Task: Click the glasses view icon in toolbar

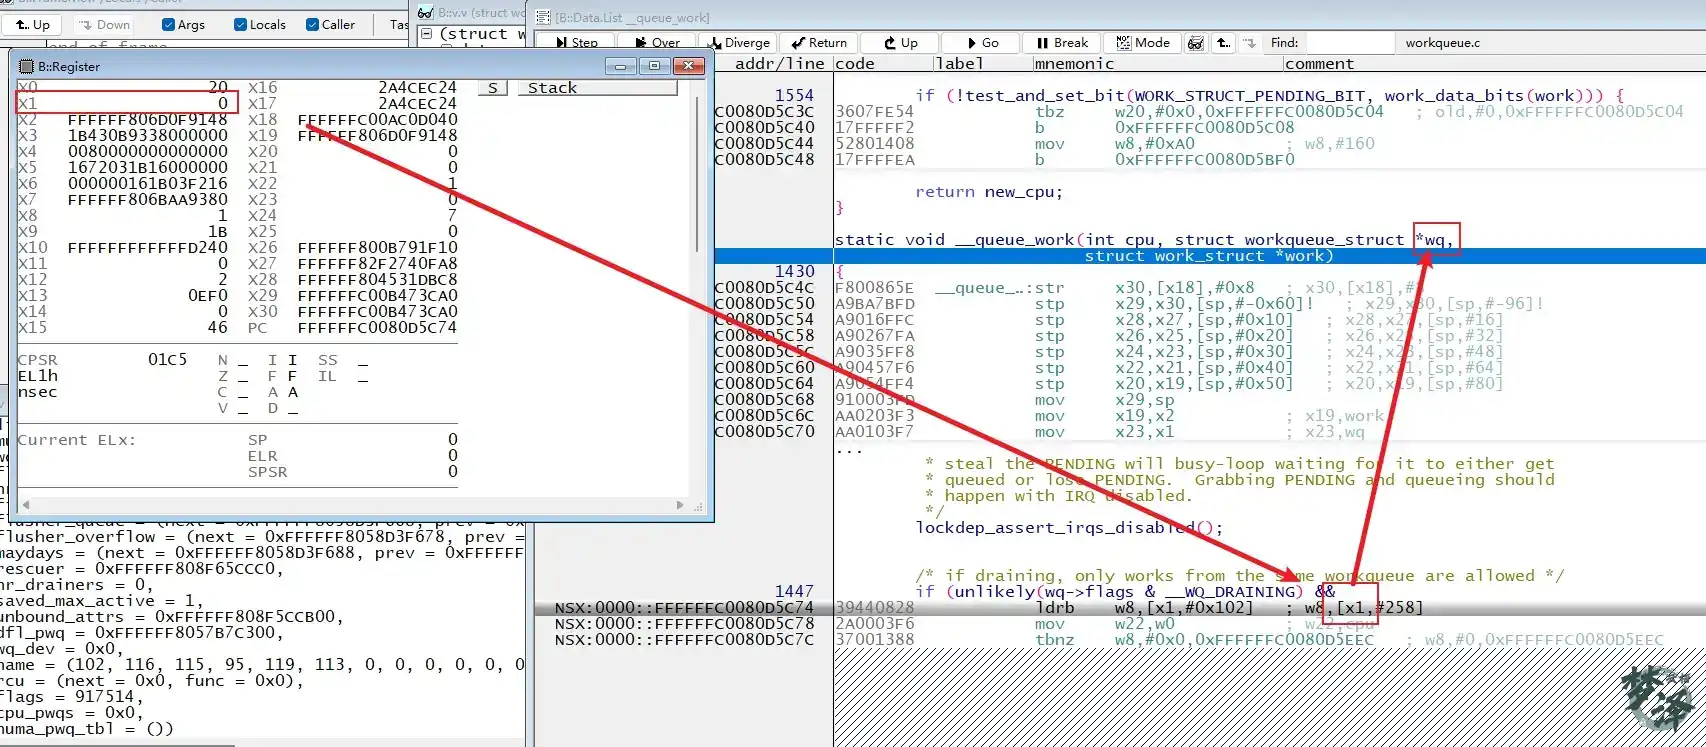Action: (1196, 43)
